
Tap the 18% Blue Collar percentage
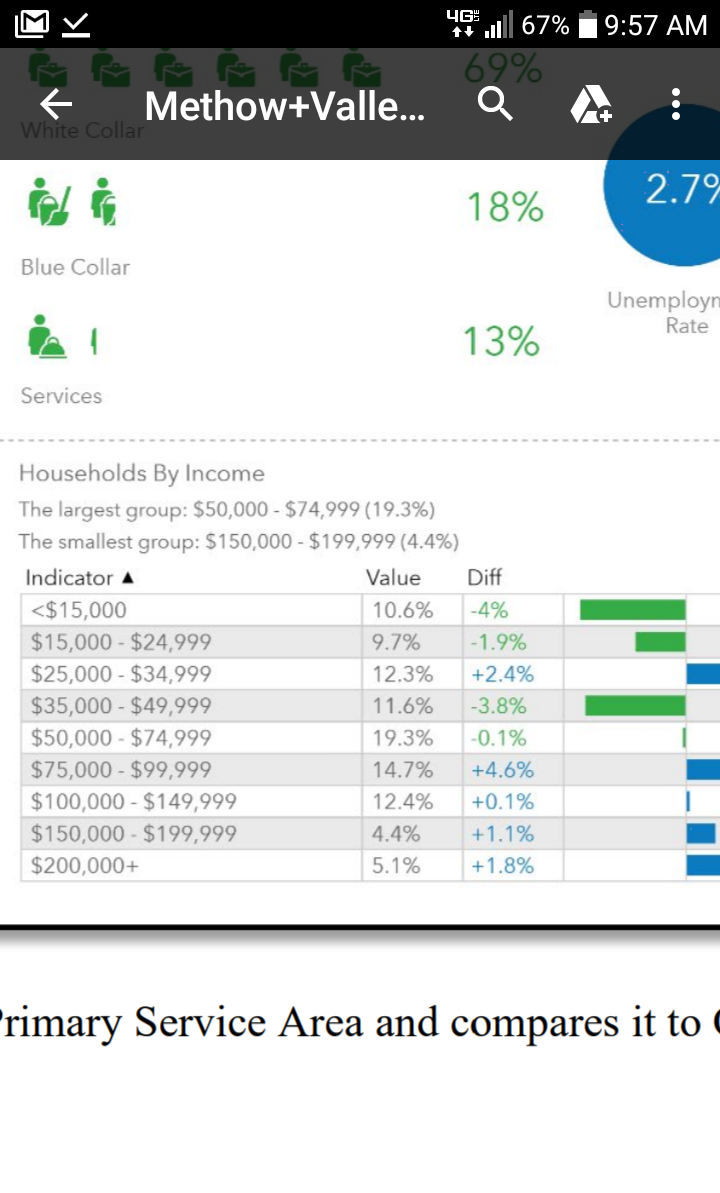coord(505,208)
